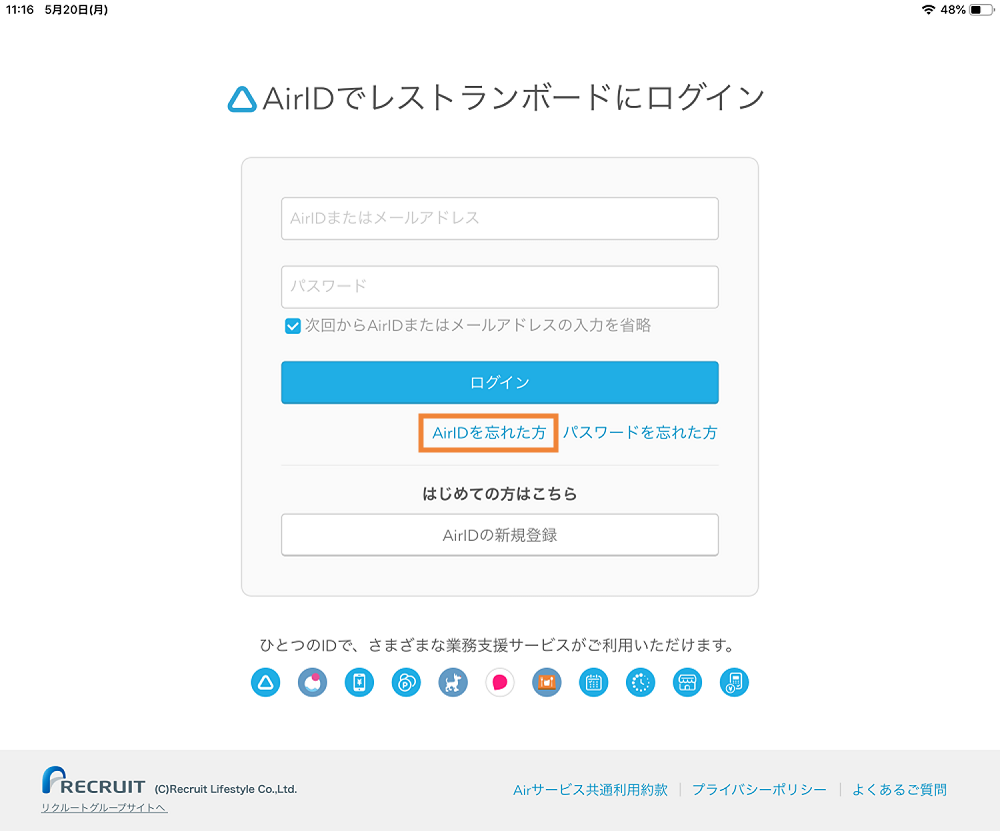Open the プライバシーポリシー footer link
The height and width of the screenshot is (831, 1000).
coord(759,790)
